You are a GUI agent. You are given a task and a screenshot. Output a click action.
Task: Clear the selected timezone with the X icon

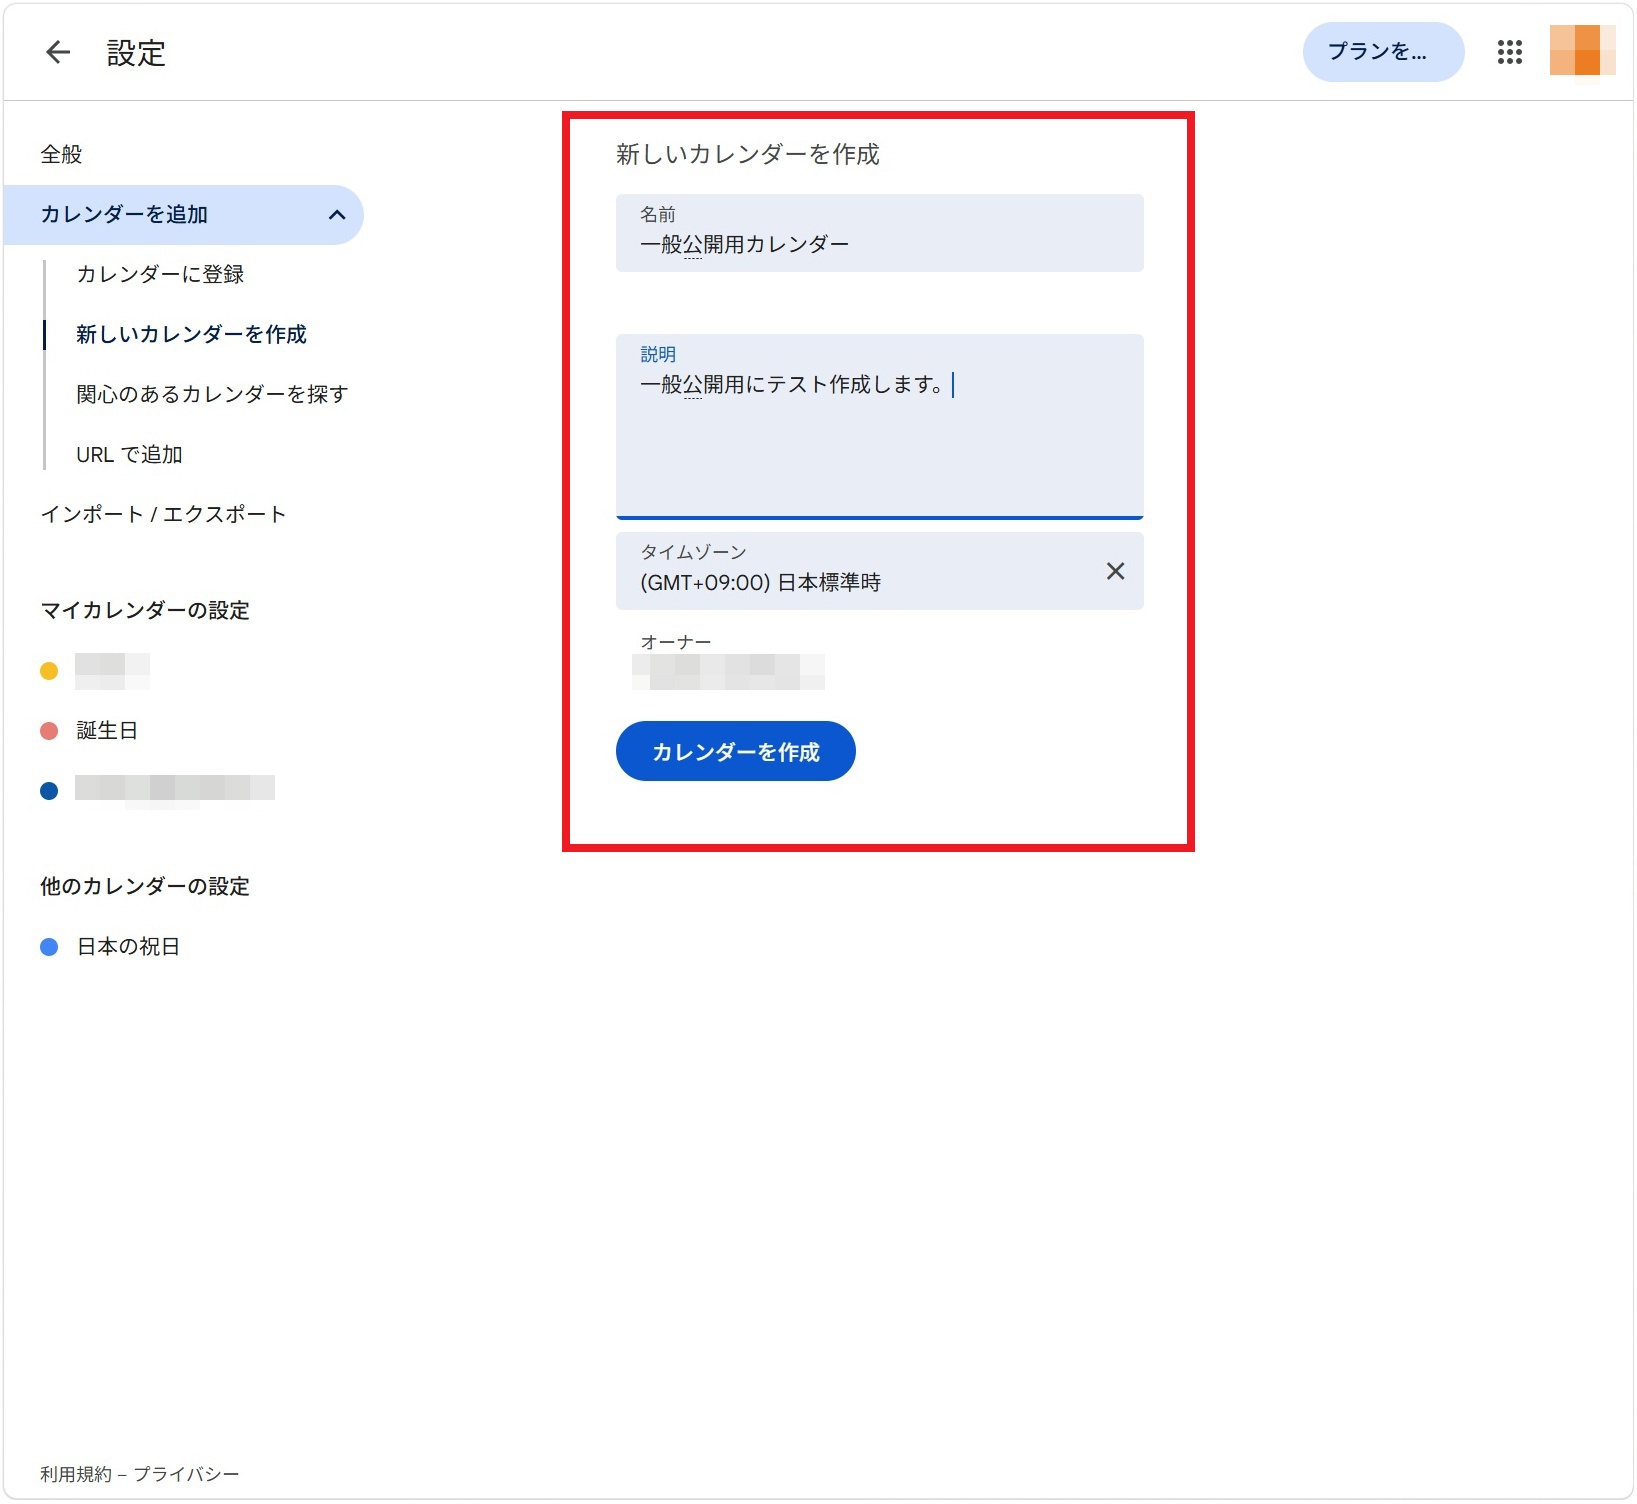[1115, 571]
